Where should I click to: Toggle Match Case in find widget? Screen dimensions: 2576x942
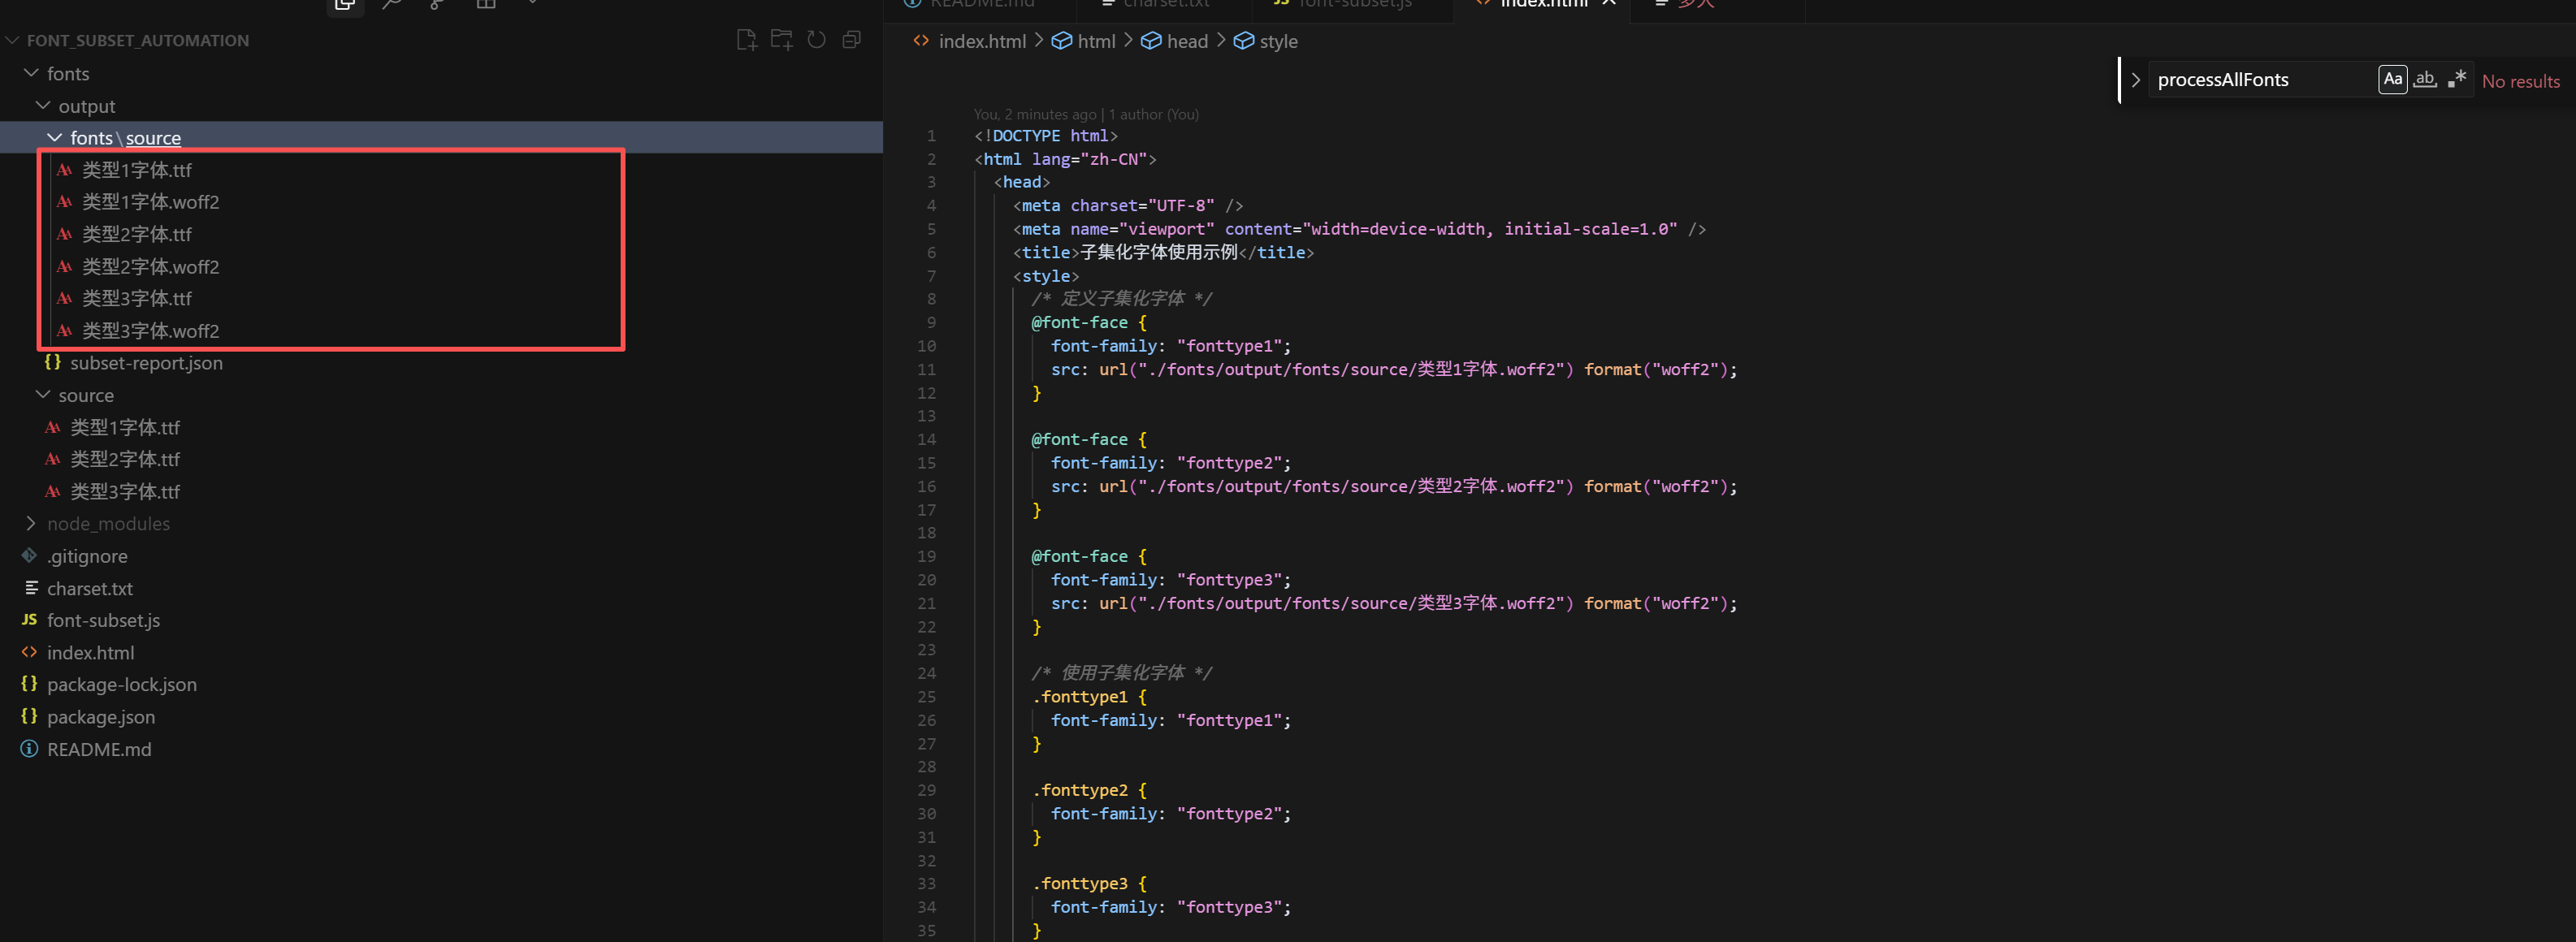2392,79
